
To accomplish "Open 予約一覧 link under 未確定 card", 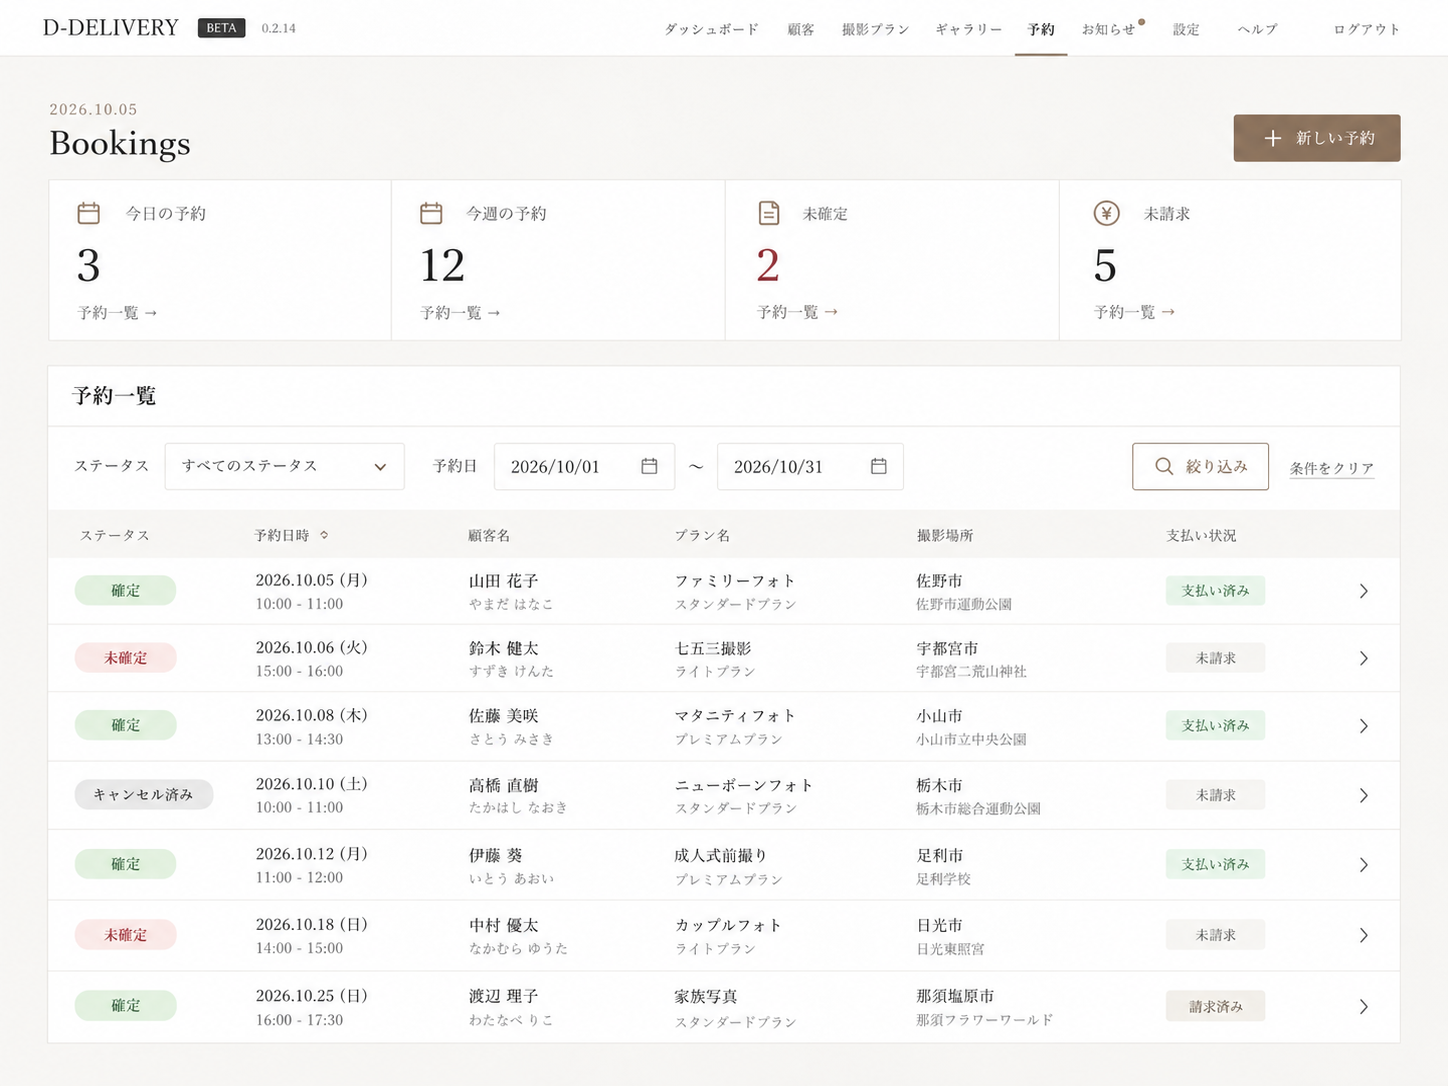I will click(797, 312).
